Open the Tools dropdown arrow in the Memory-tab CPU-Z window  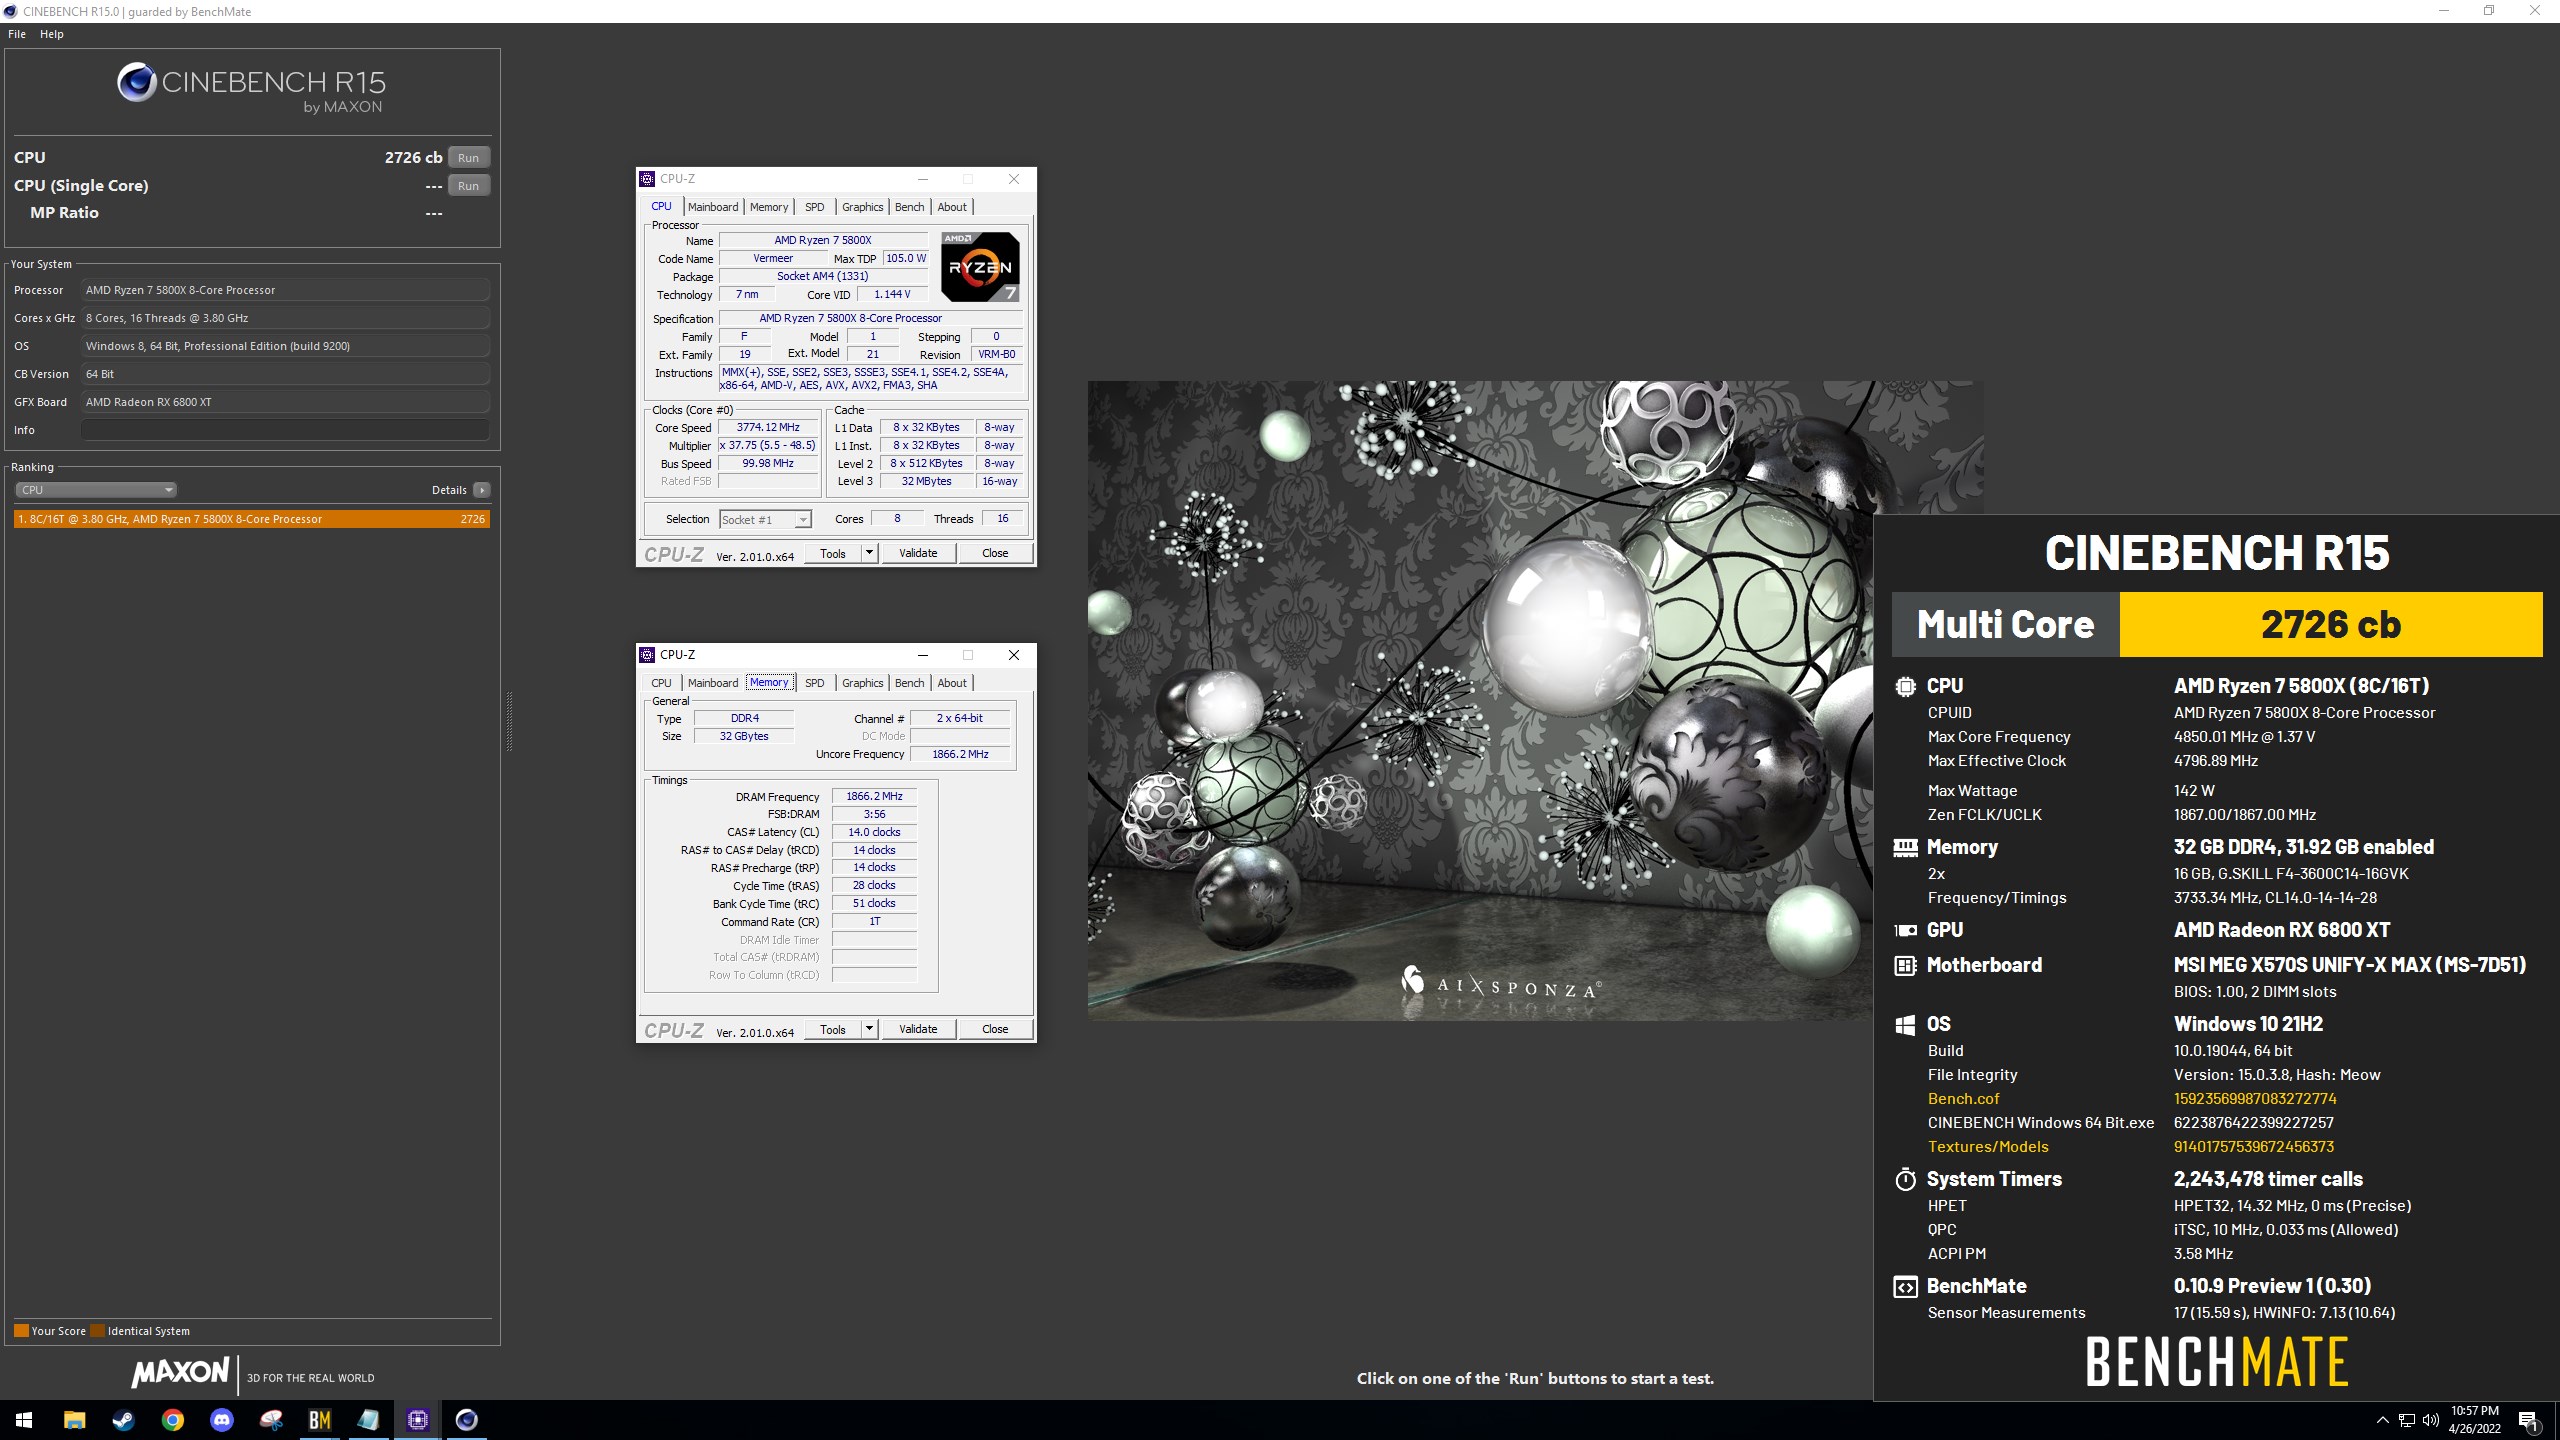click(869, 1029)
